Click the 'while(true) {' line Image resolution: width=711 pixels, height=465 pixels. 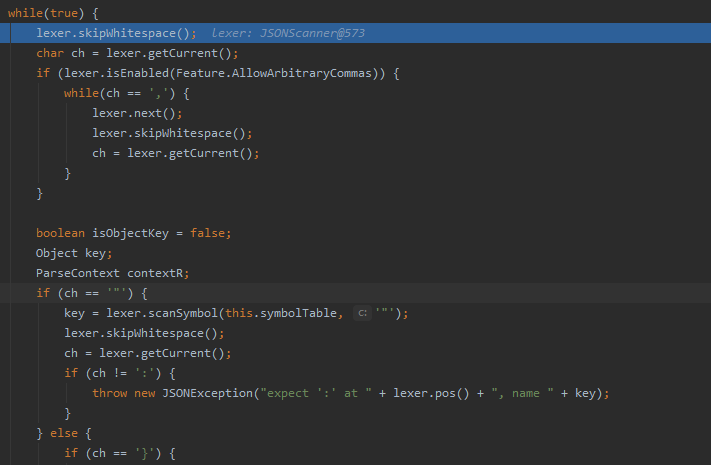pyautogui.click(x=53, y=13)
